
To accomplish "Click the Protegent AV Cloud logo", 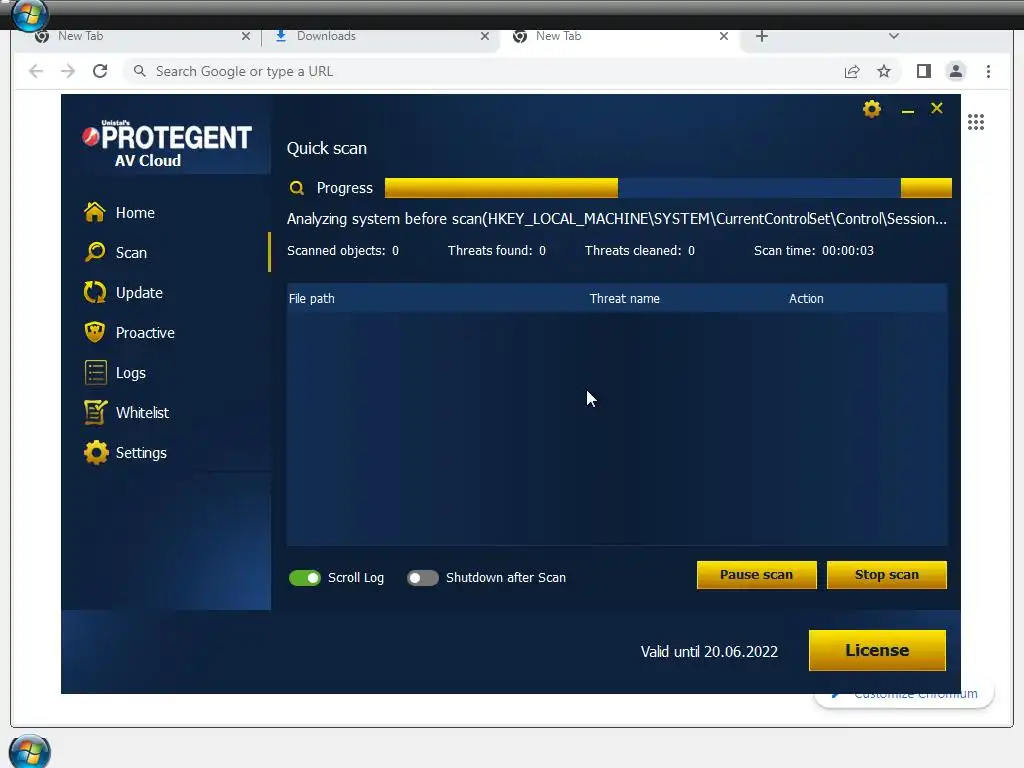I will 167,144.
